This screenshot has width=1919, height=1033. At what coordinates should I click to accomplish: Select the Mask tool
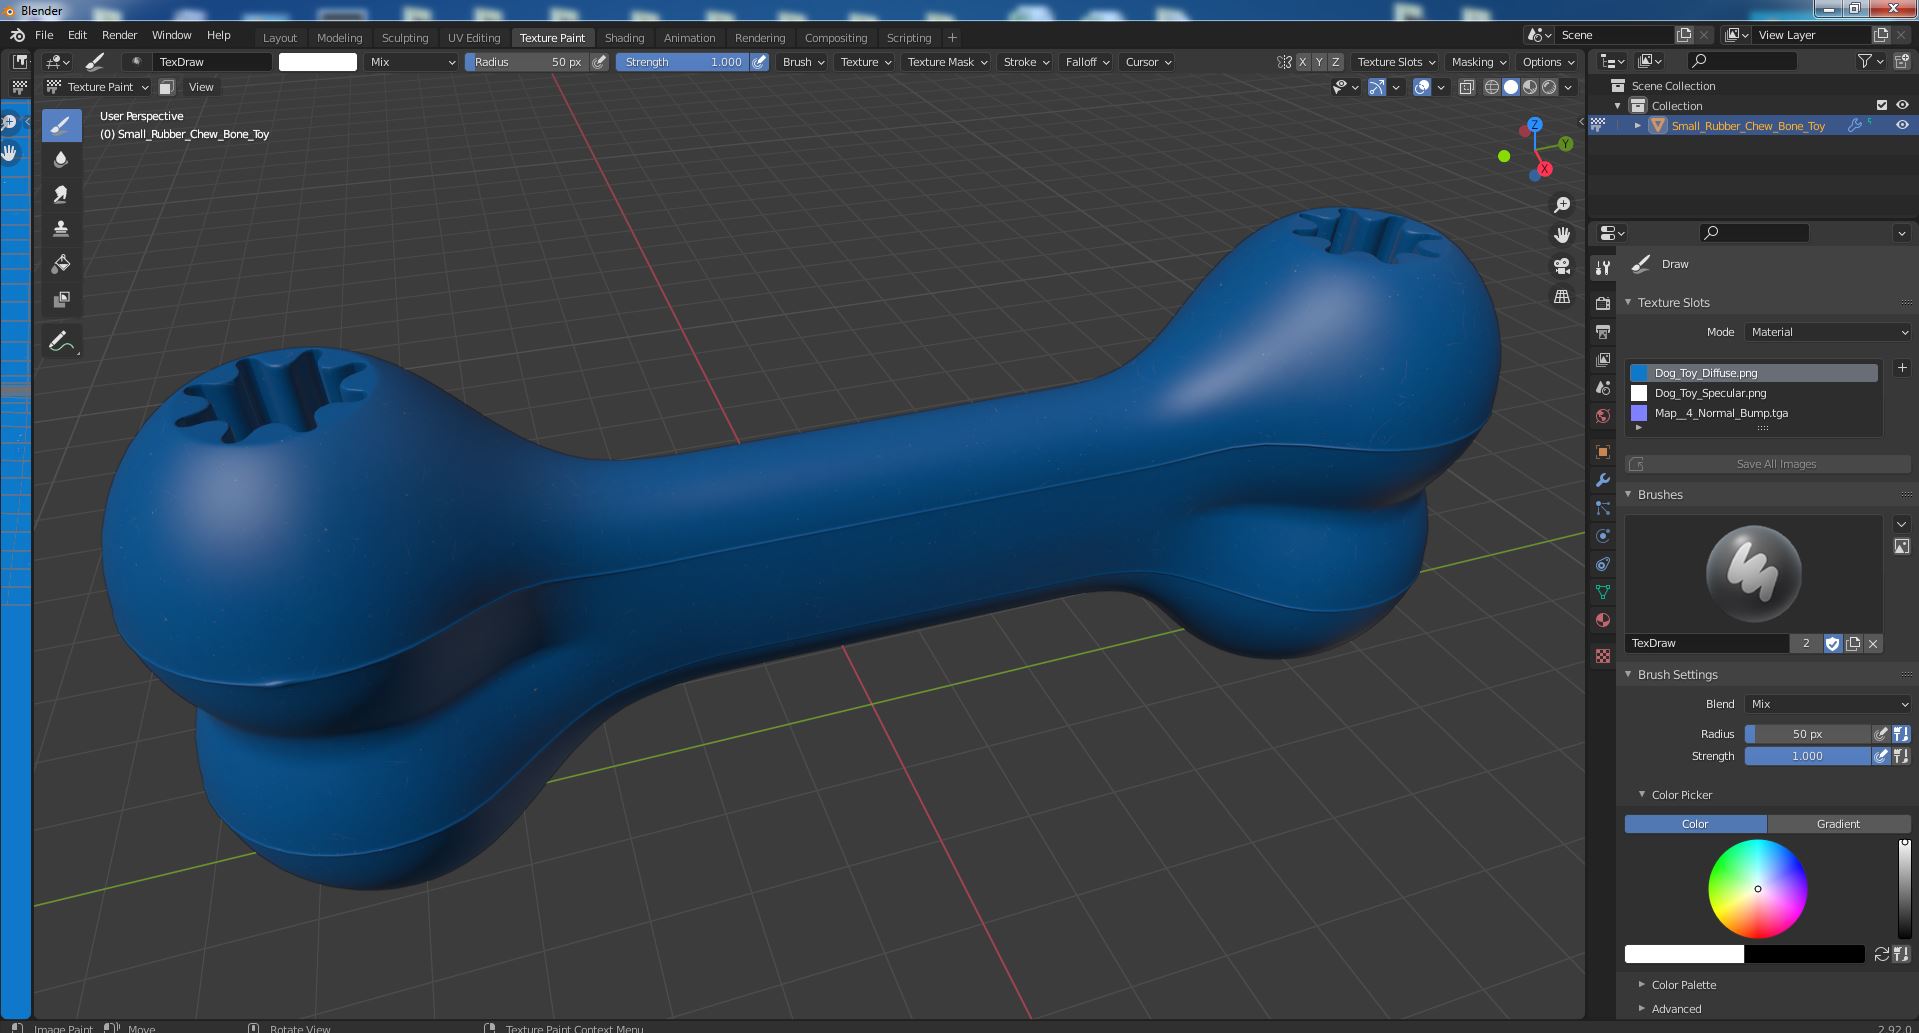click(61, 299)
